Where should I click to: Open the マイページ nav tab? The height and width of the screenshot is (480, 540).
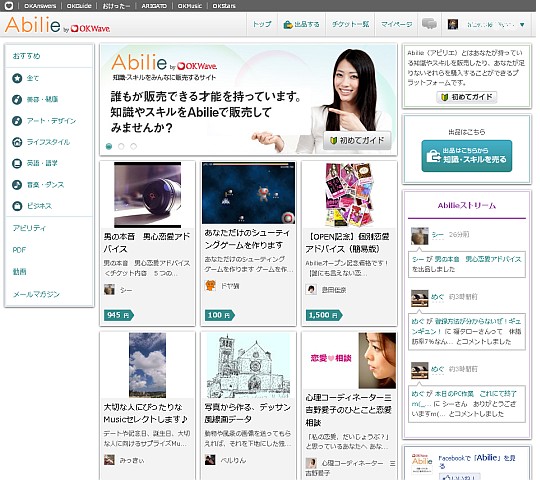click(x=396, y=24)
